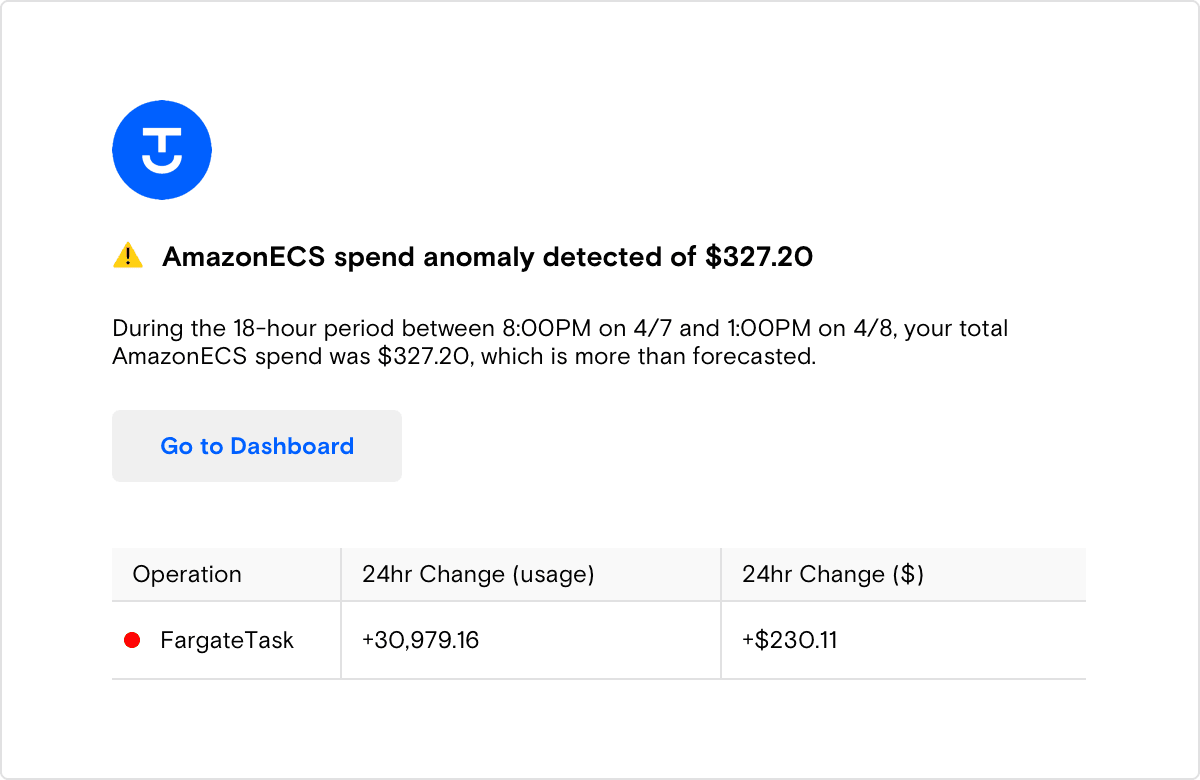The height and width of the screenshot is (780, 1200).
Task: Click the blue smiley face logo
Action: point(162,150)
